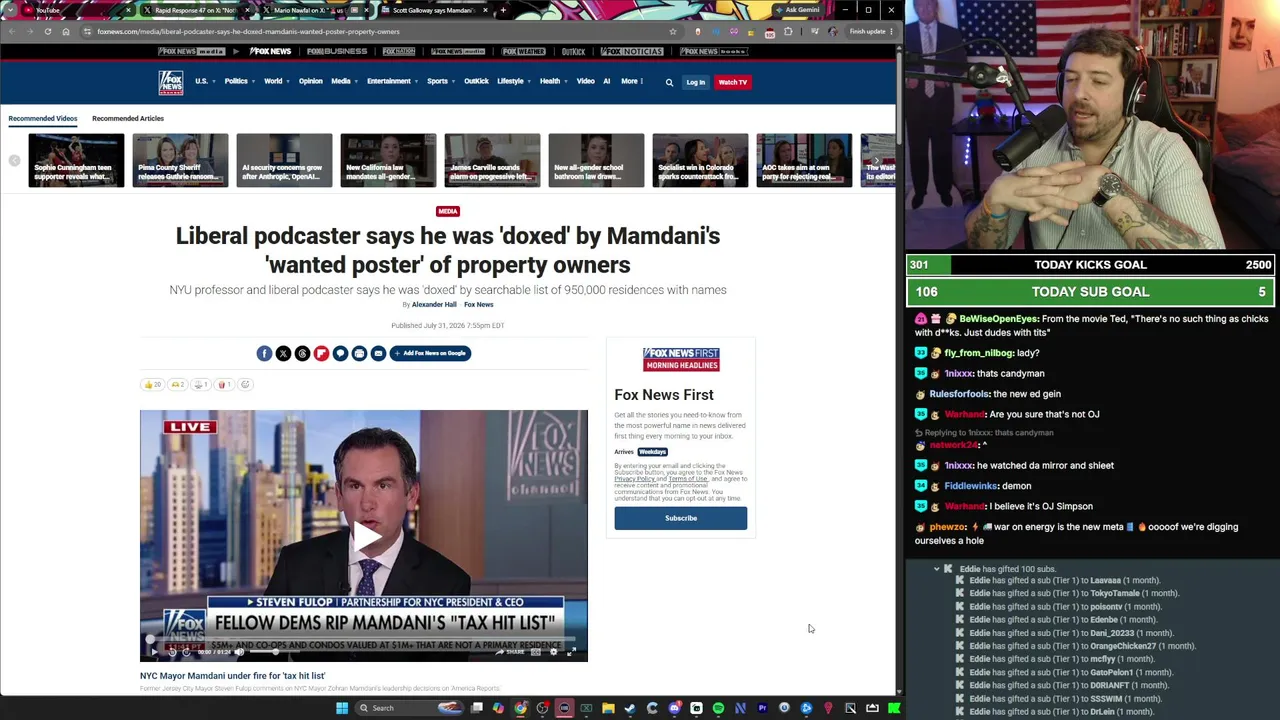Toggle closed captions on the video
Viewport: 1280px width, 720px height.
point(535,652)
